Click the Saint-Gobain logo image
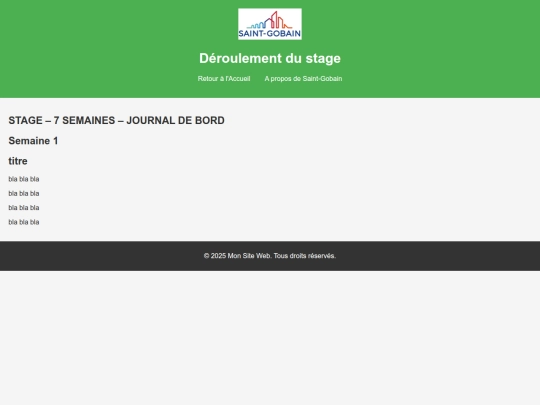This screenshot has width=540, height=405. coord(270,24)
